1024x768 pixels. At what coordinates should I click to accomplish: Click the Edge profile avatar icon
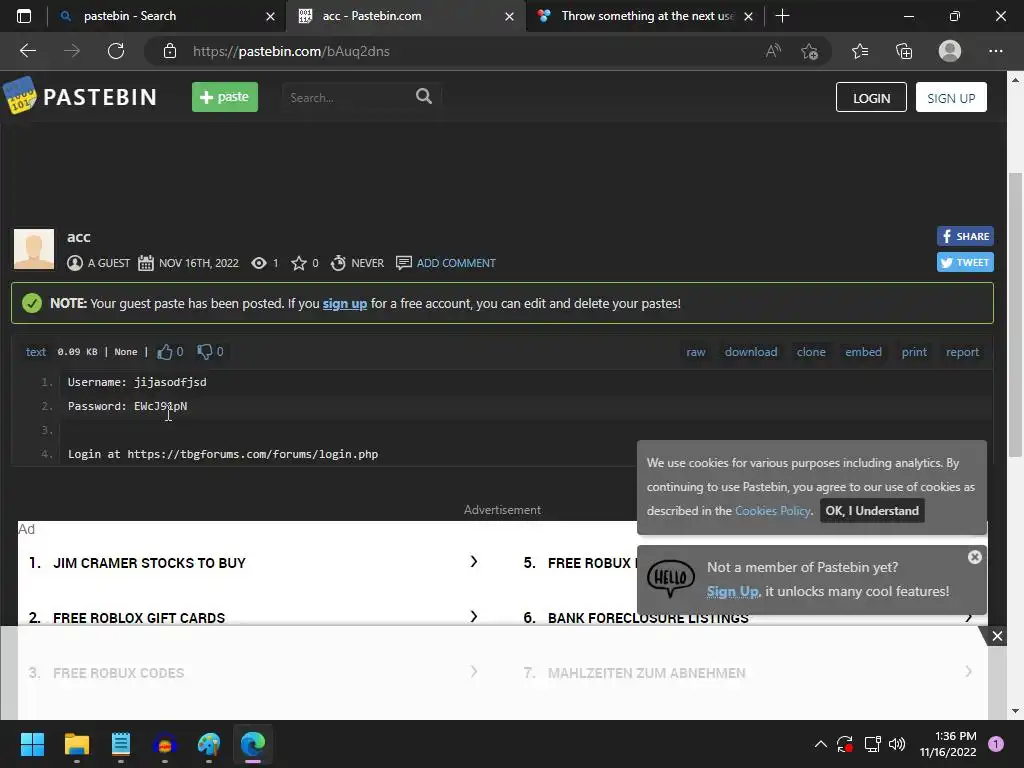[x=950, y=51]
